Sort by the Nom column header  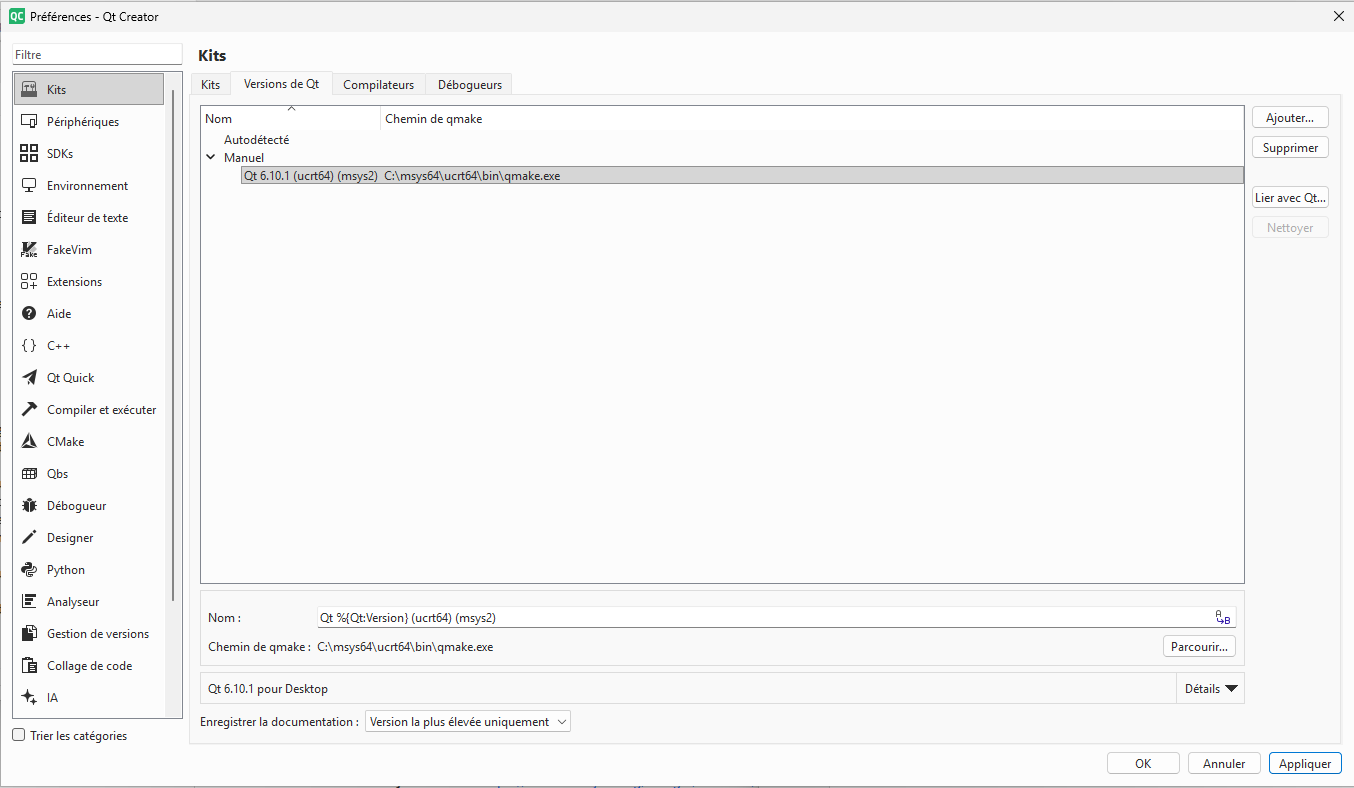[291, 118]
